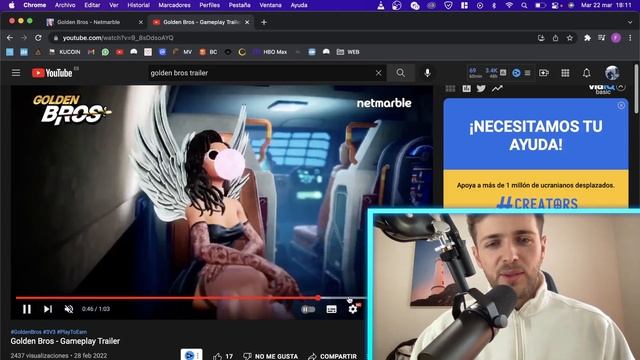The width and height of the screenshot is (640, 360).
Task: Open YouTube create video icon
Action: point(544,73)
